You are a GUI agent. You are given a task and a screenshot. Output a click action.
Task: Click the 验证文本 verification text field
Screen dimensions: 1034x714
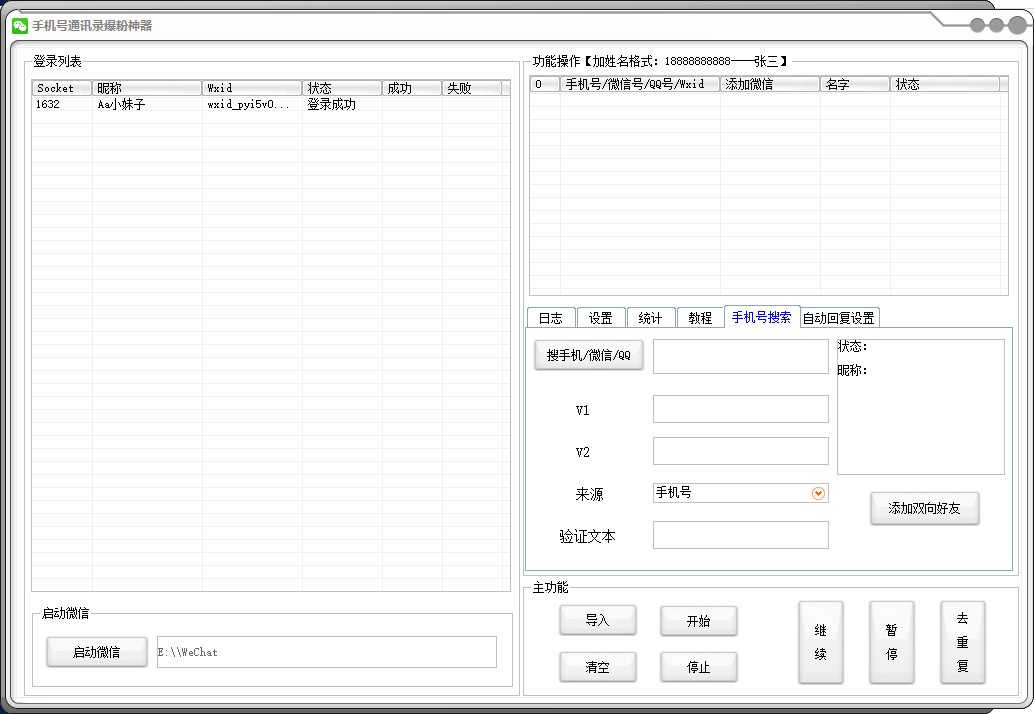coord(740,534)
